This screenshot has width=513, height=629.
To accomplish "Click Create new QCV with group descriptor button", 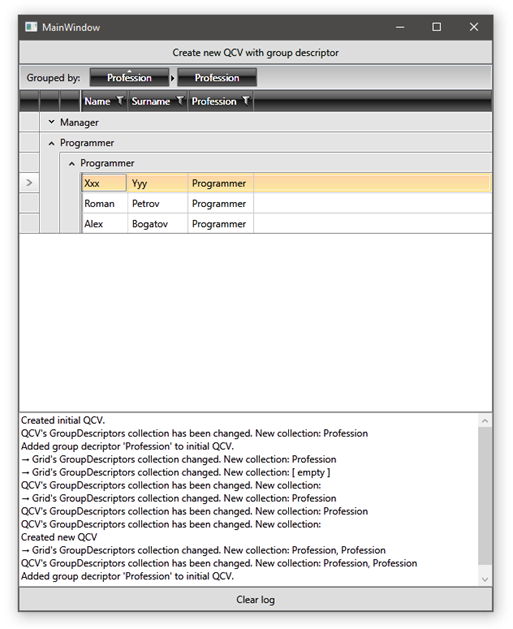I will pyautogui.click(x=255, y=53).
